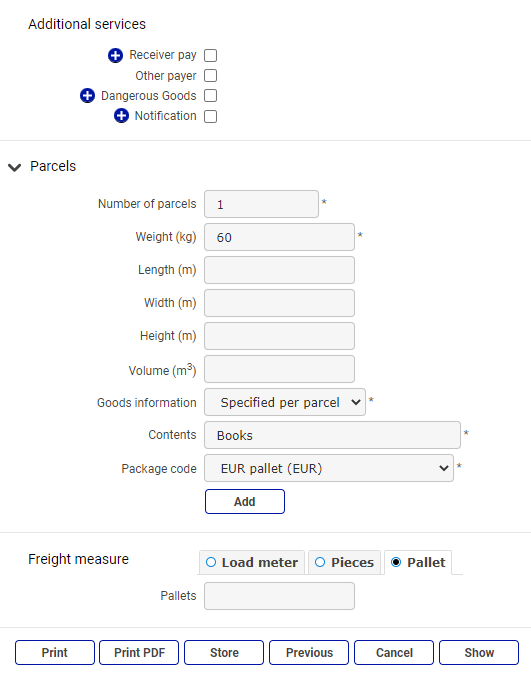This screenshot has height=676, width=531.
Task: Click the Store button
Action: pos(224,653)
